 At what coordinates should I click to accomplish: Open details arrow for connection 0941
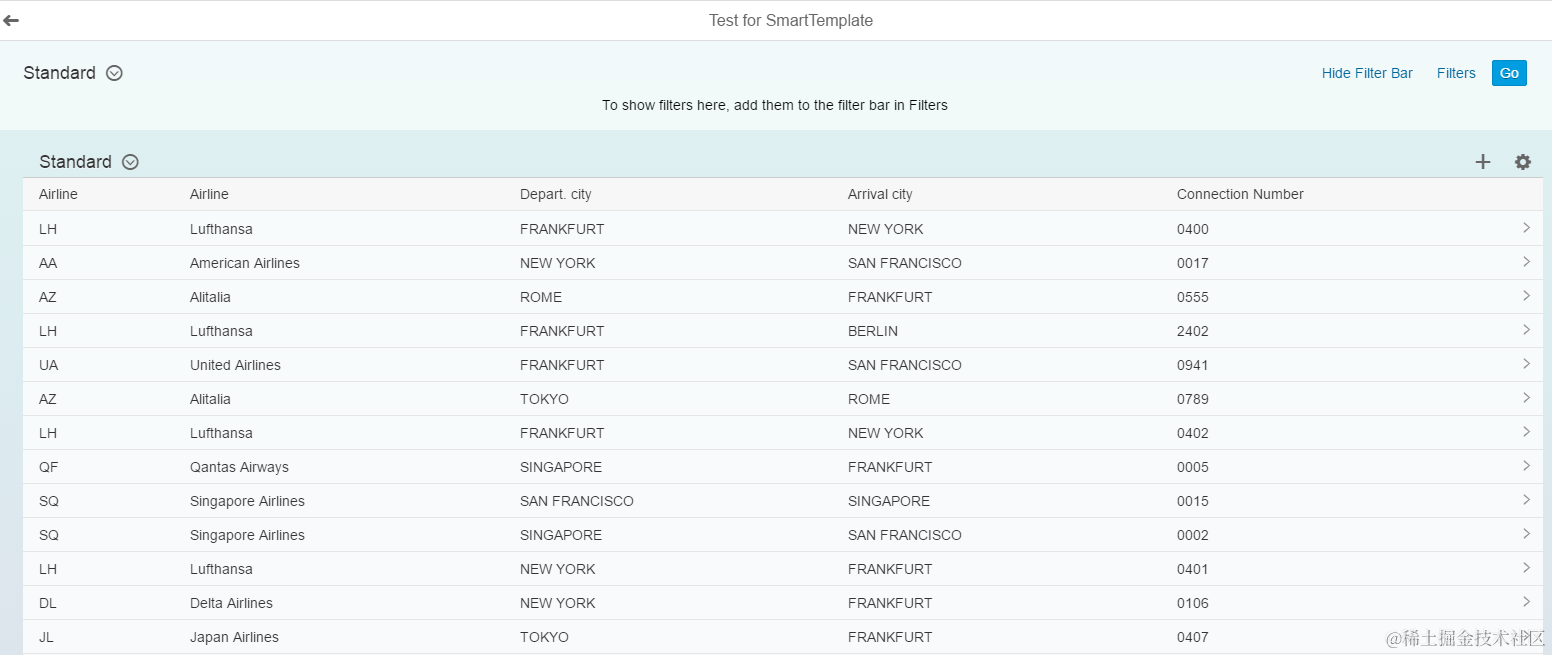(1526, 364)
